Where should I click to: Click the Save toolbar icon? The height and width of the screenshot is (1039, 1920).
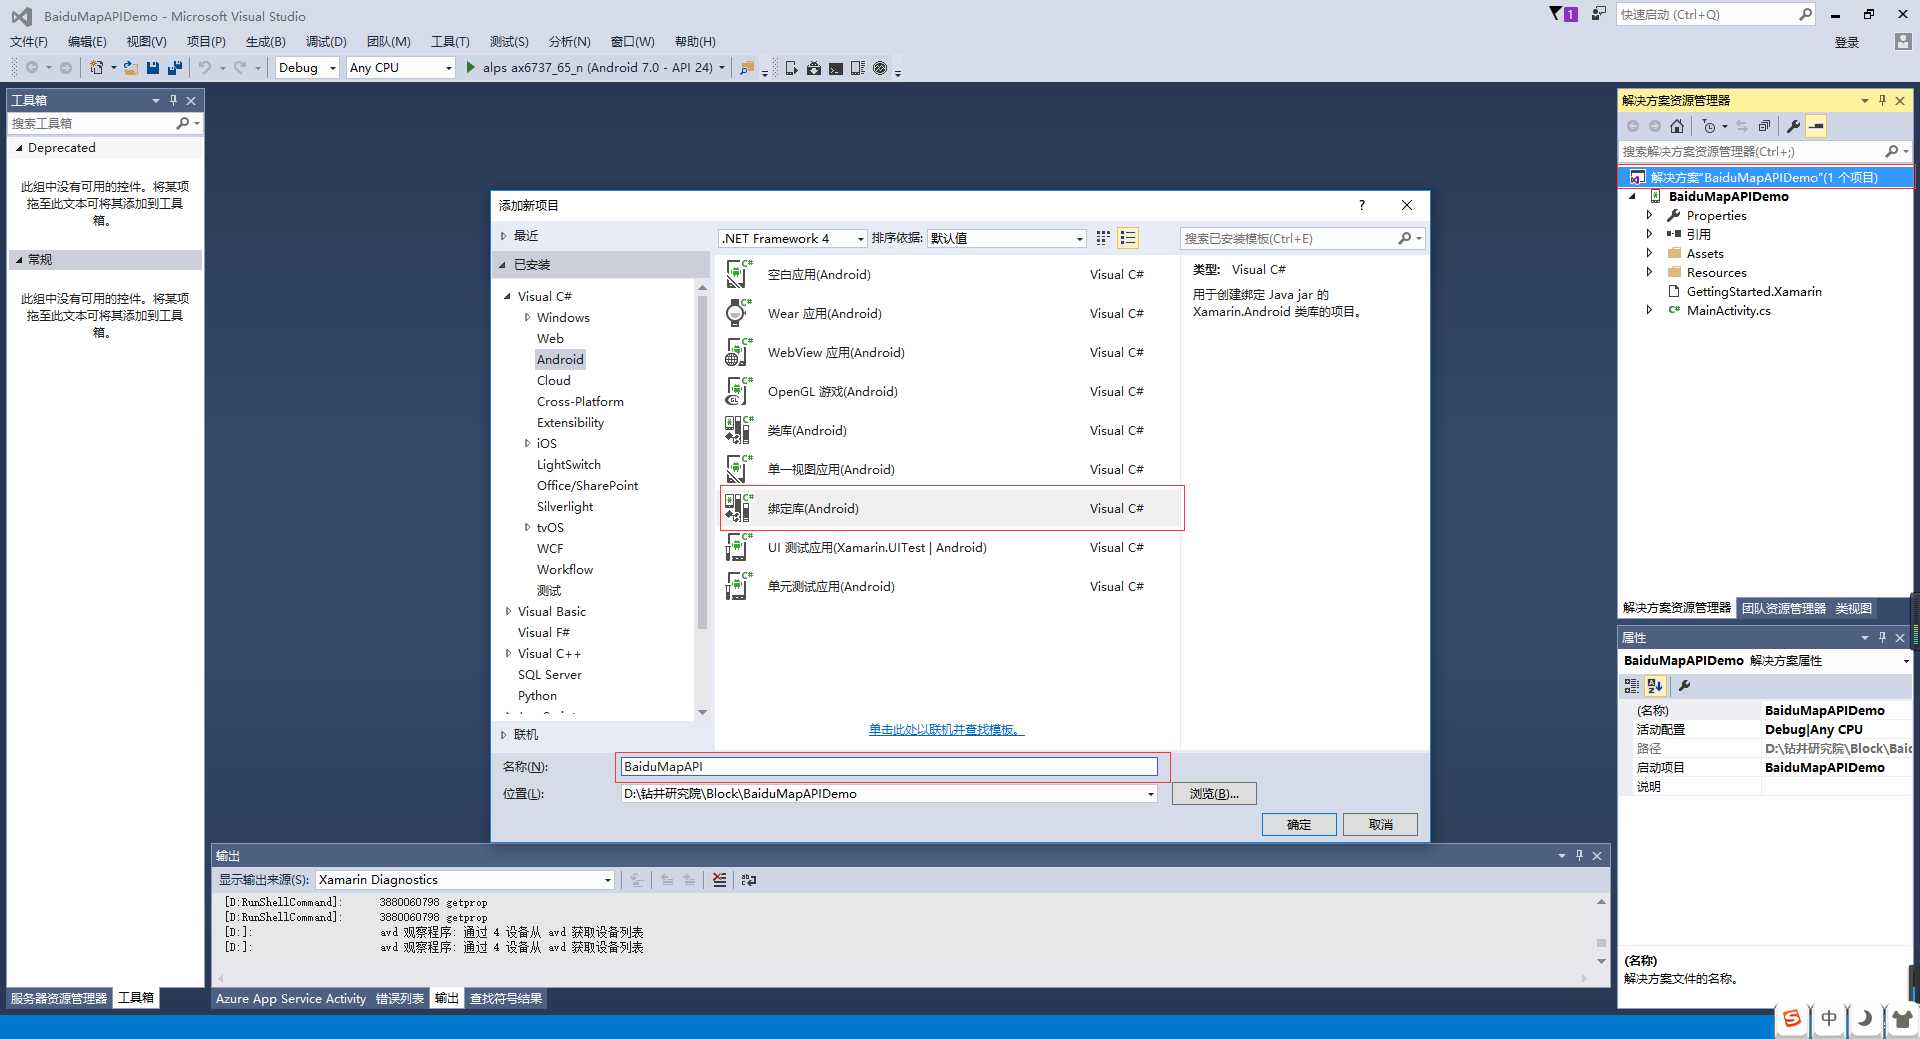pyautogui.click(x=153, y=68)
